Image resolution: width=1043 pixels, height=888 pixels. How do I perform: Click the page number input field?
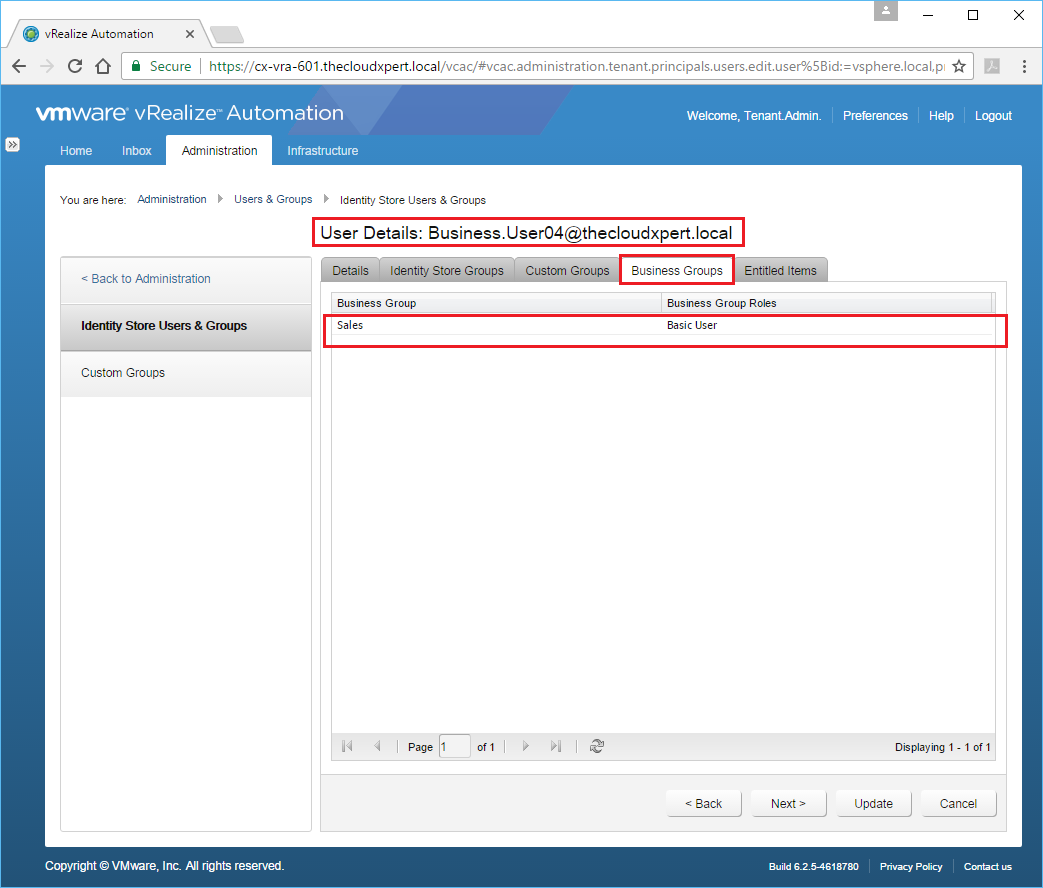point(454,747)
